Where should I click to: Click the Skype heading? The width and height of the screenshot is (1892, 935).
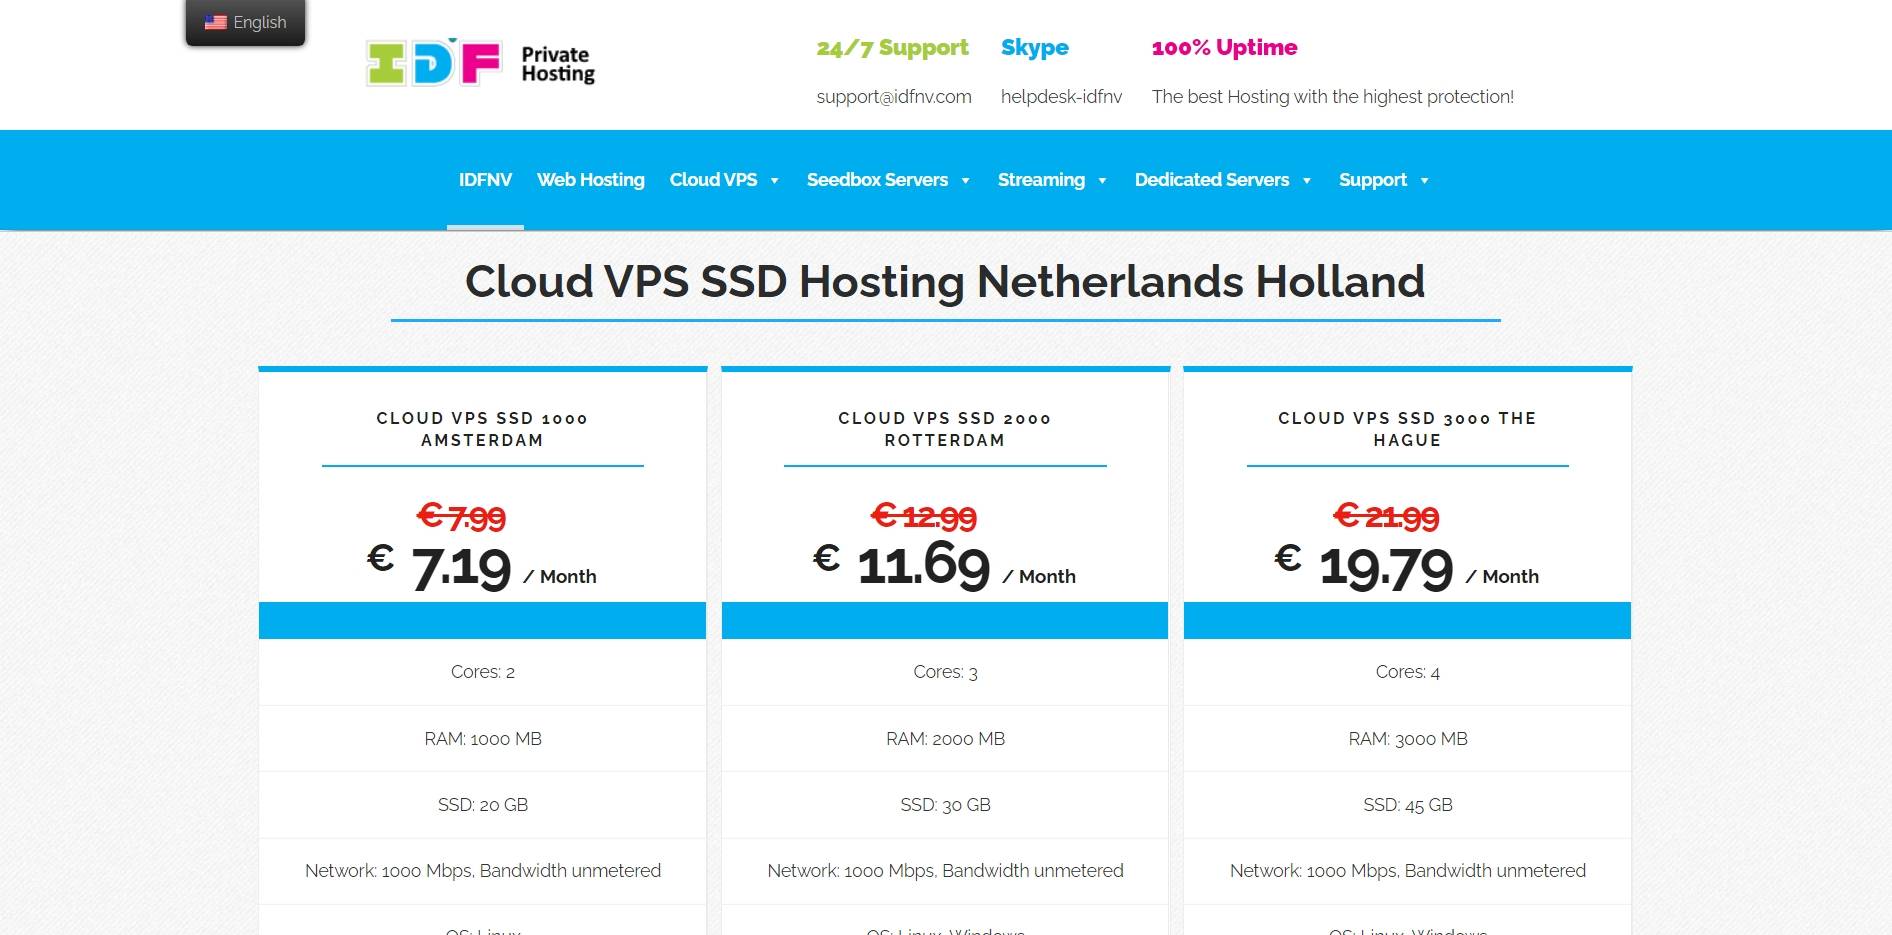(x=1034, y=48)
